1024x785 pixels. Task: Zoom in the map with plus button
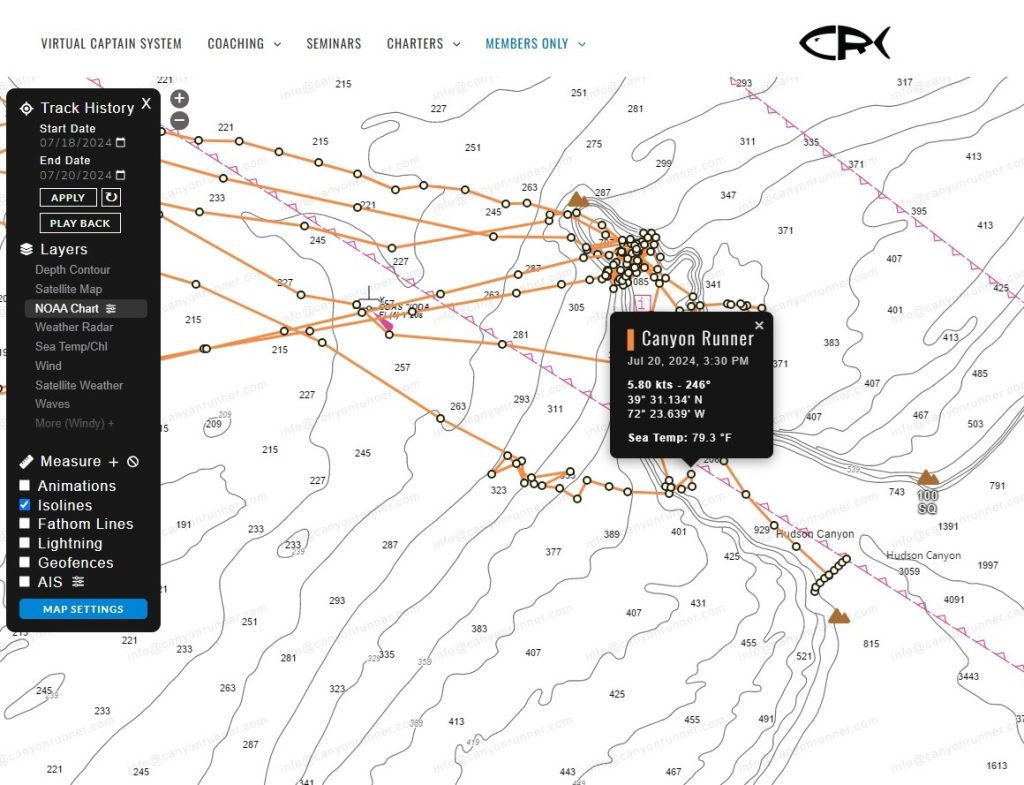180,99
